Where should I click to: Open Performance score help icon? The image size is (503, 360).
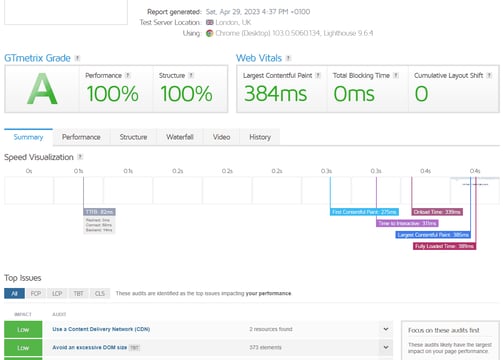(x=127, y=75)
